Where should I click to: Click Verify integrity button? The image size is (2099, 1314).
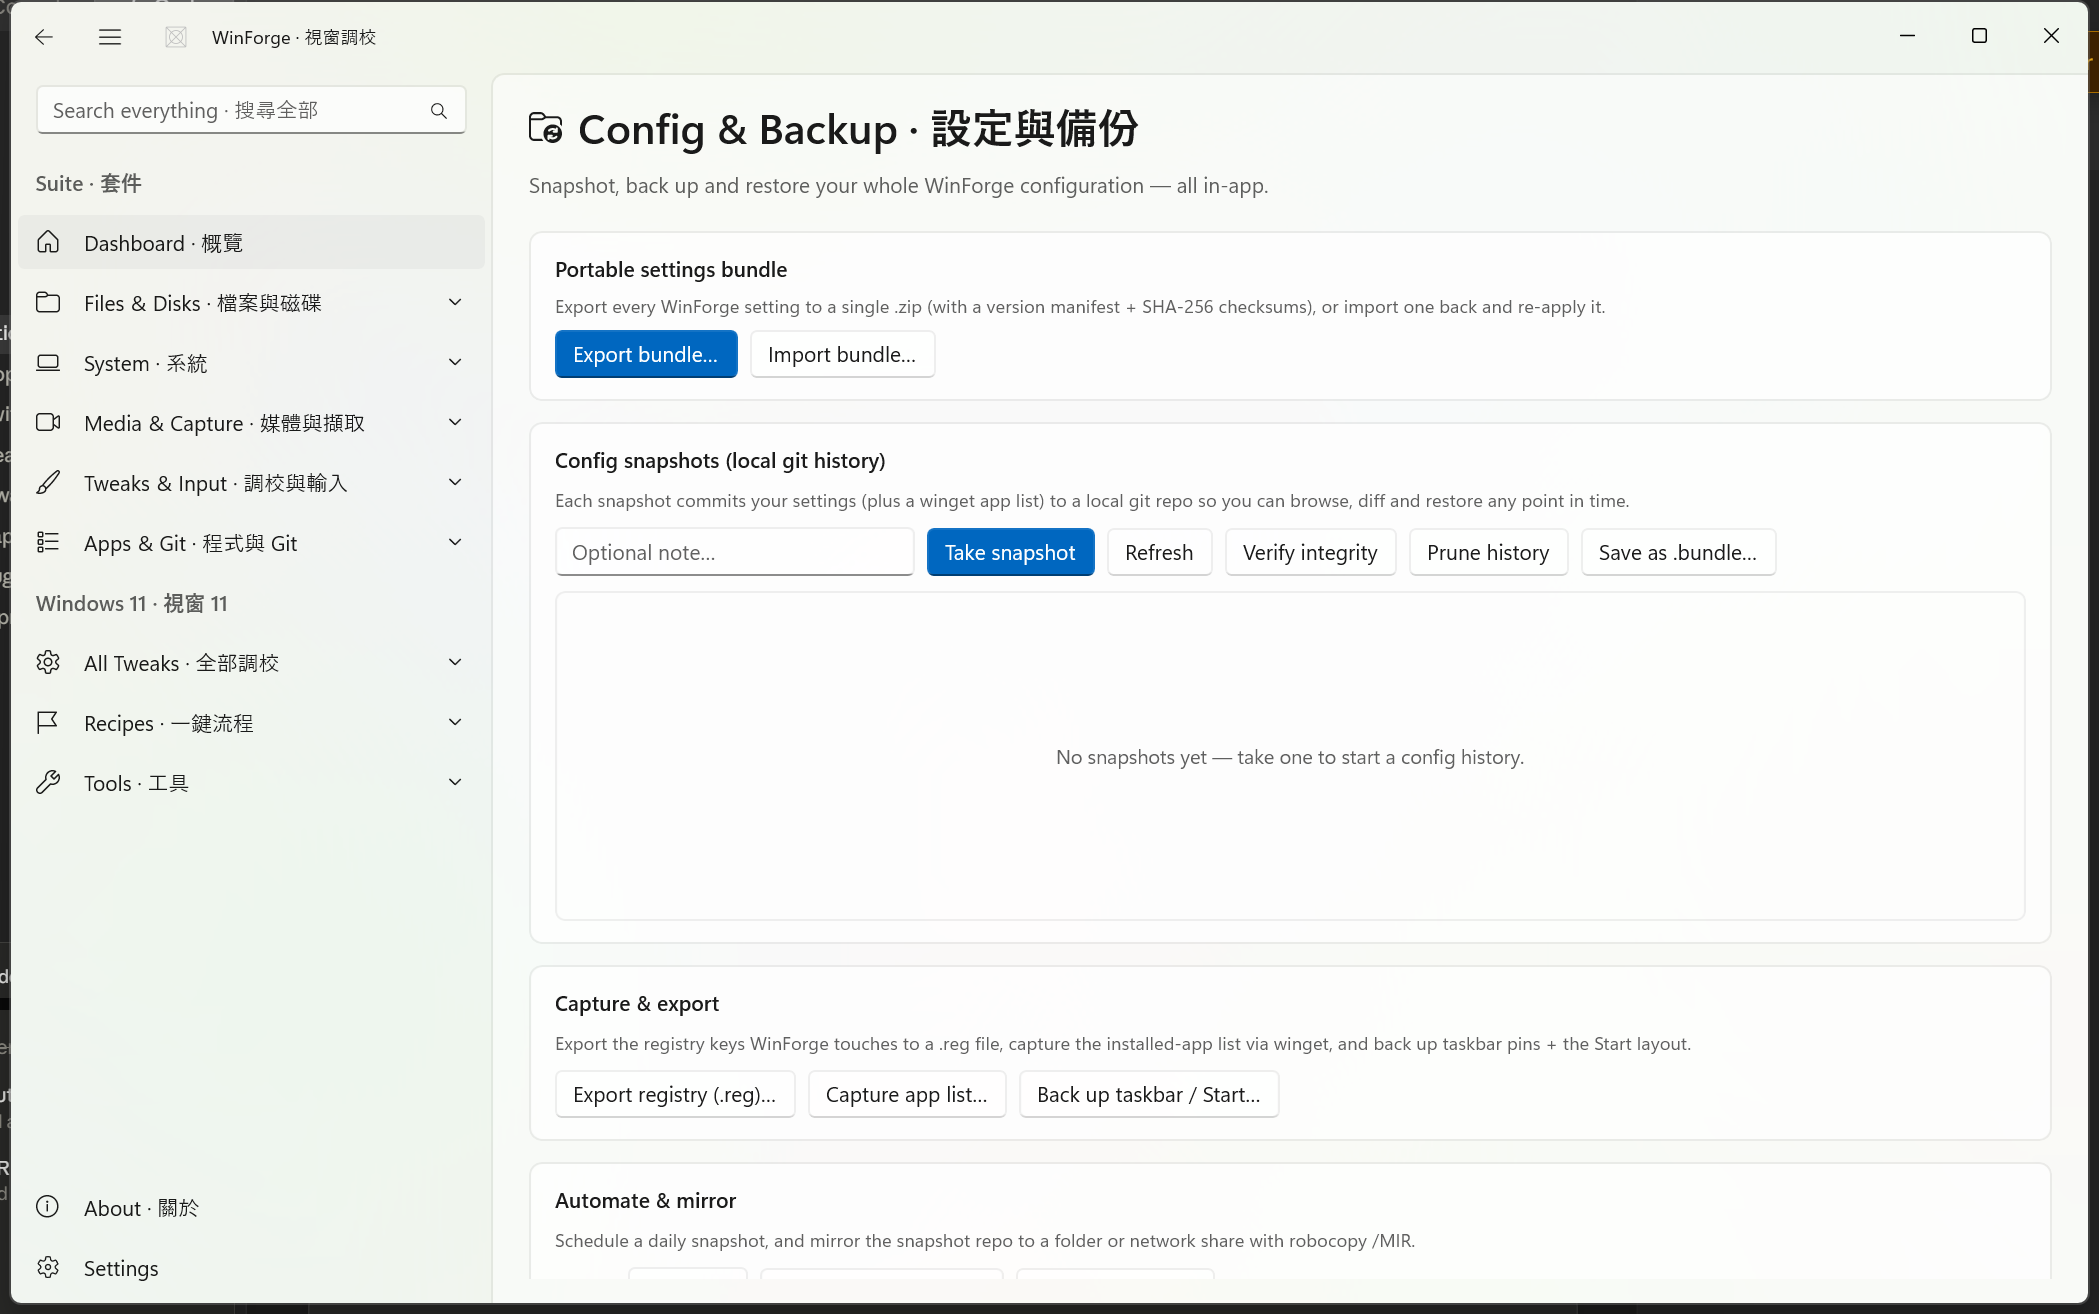click(1310, 552)
